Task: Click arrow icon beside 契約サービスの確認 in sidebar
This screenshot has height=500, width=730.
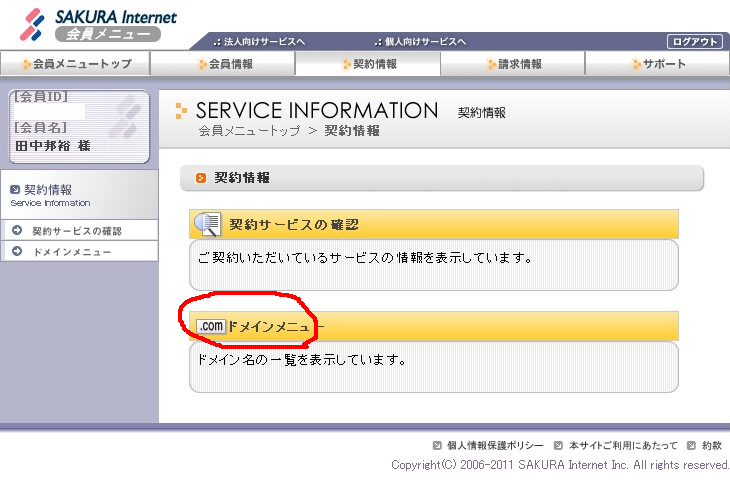Action: [x=17, y=231]
